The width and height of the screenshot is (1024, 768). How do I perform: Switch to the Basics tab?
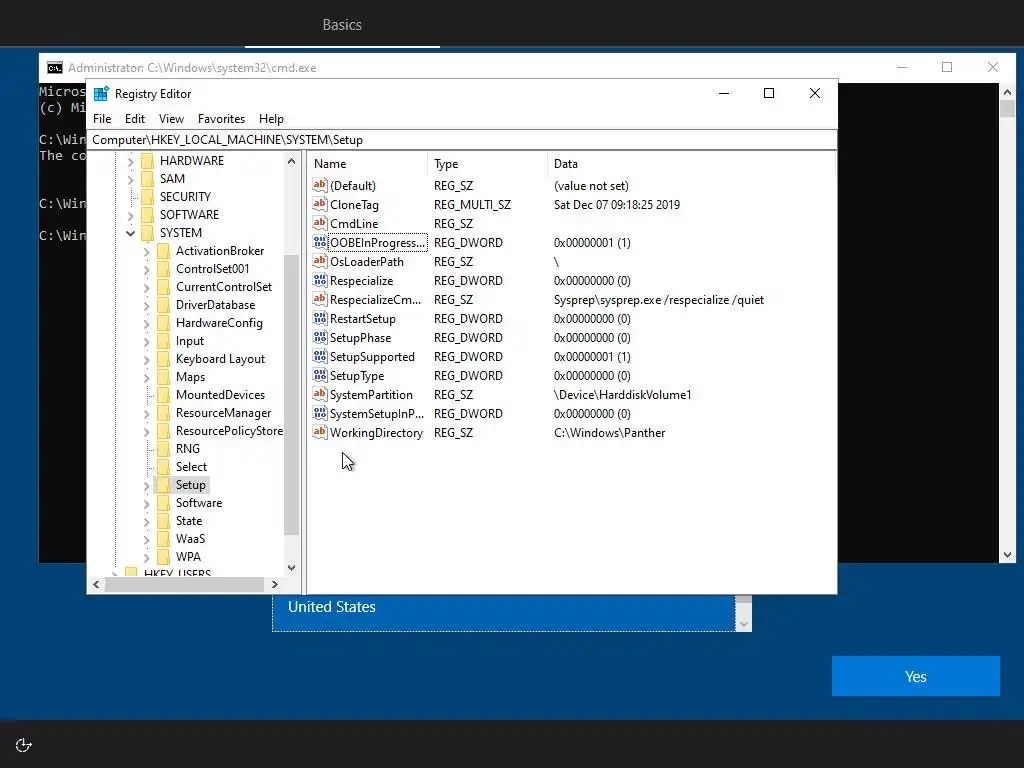point(342,25)
